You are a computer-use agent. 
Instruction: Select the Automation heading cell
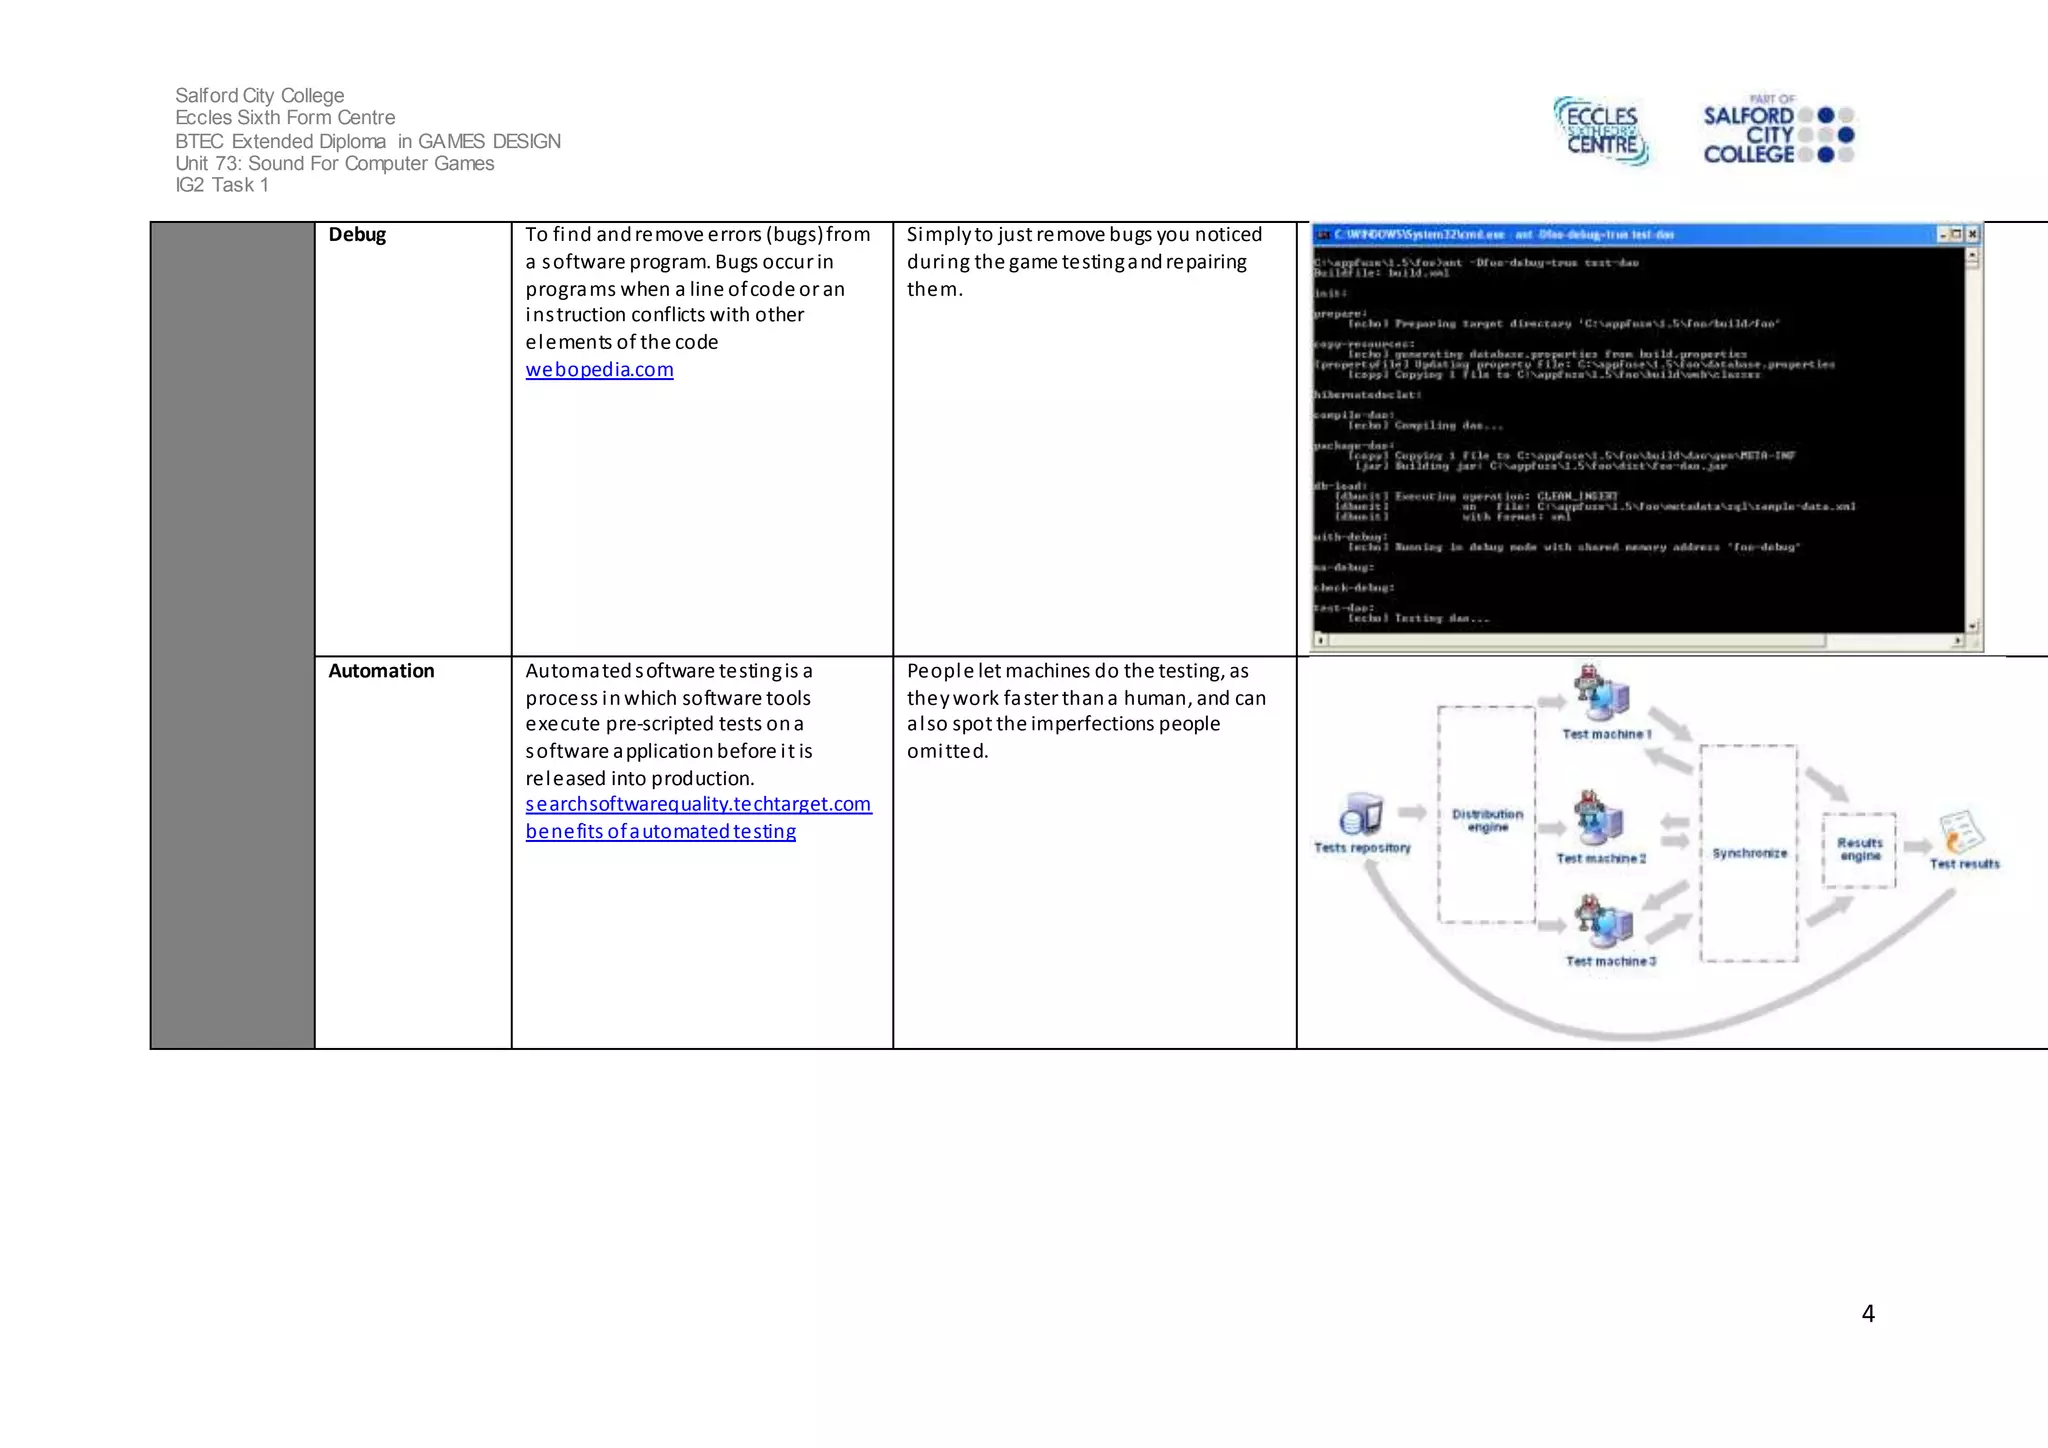pos(381,671)
